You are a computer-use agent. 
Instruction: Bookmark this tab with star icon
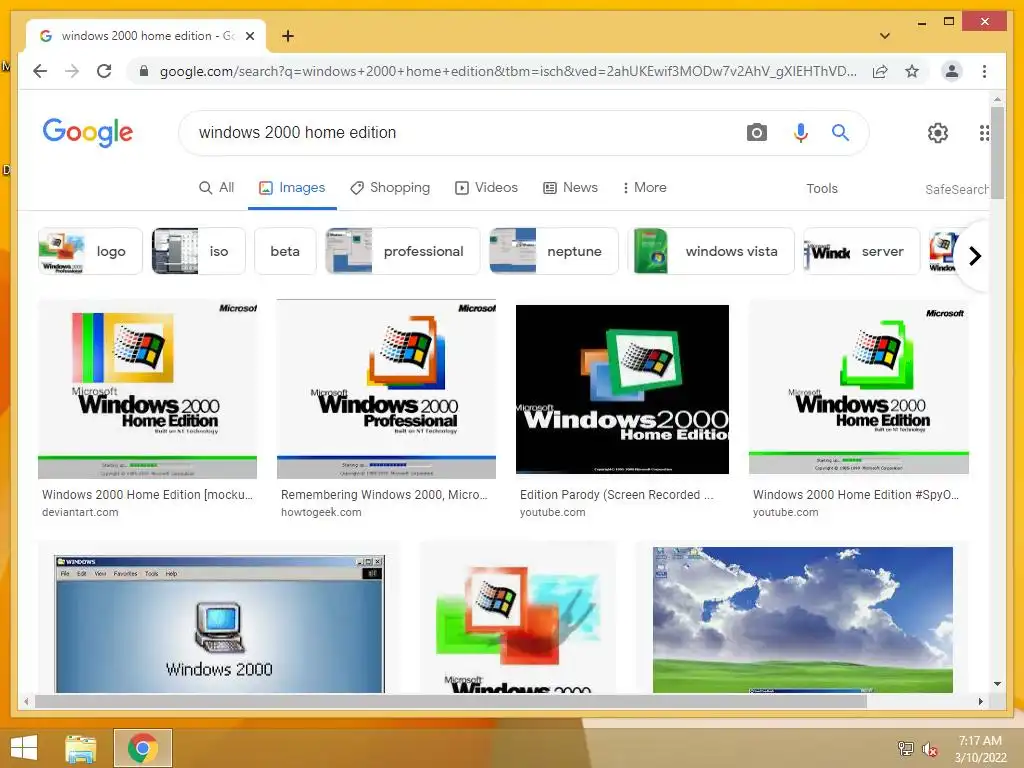click(912, 71)
